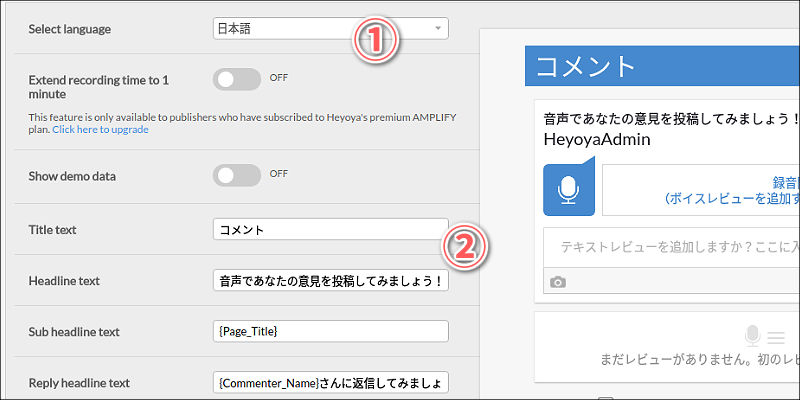Click the Headline text label
This screenshot has height=400, width=800.
click(x=64, y=281)
